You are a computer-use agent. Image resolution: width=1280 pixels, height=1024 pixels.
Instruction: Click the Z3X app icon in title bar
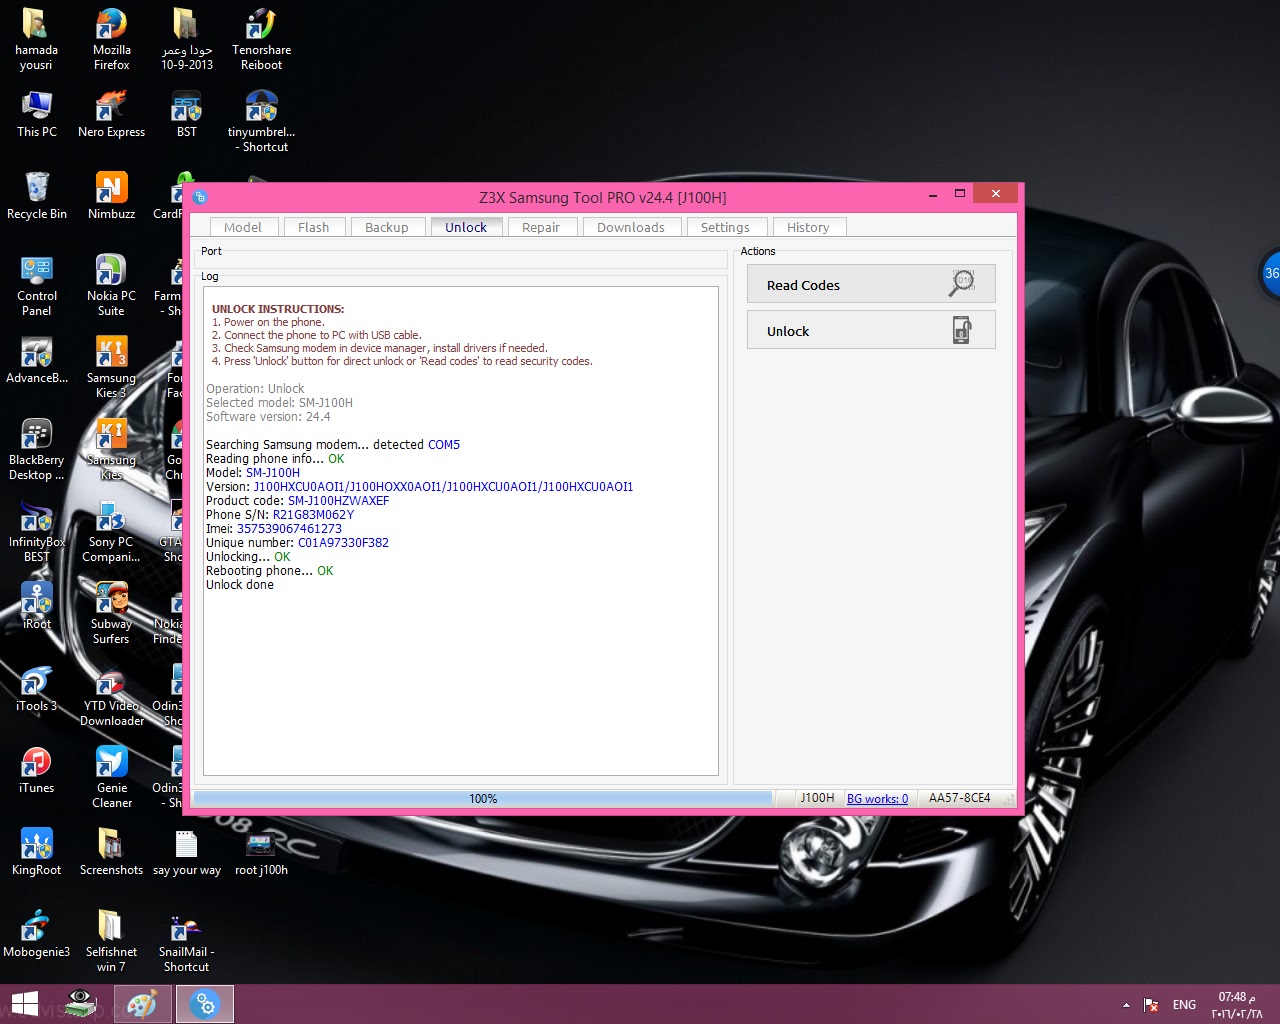pos(200,197)
